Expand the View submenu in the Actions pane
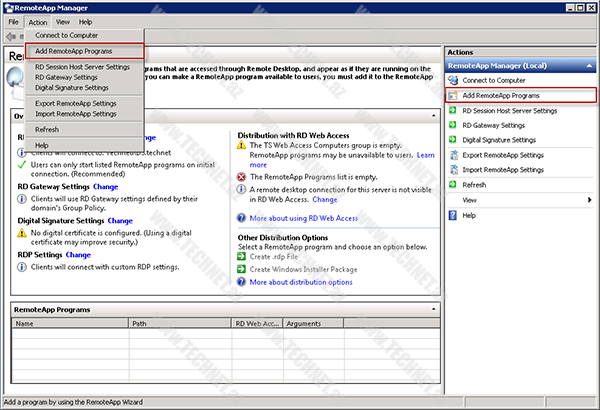Image resolution: width=600 pixels, height=410 pixels. 588,200
